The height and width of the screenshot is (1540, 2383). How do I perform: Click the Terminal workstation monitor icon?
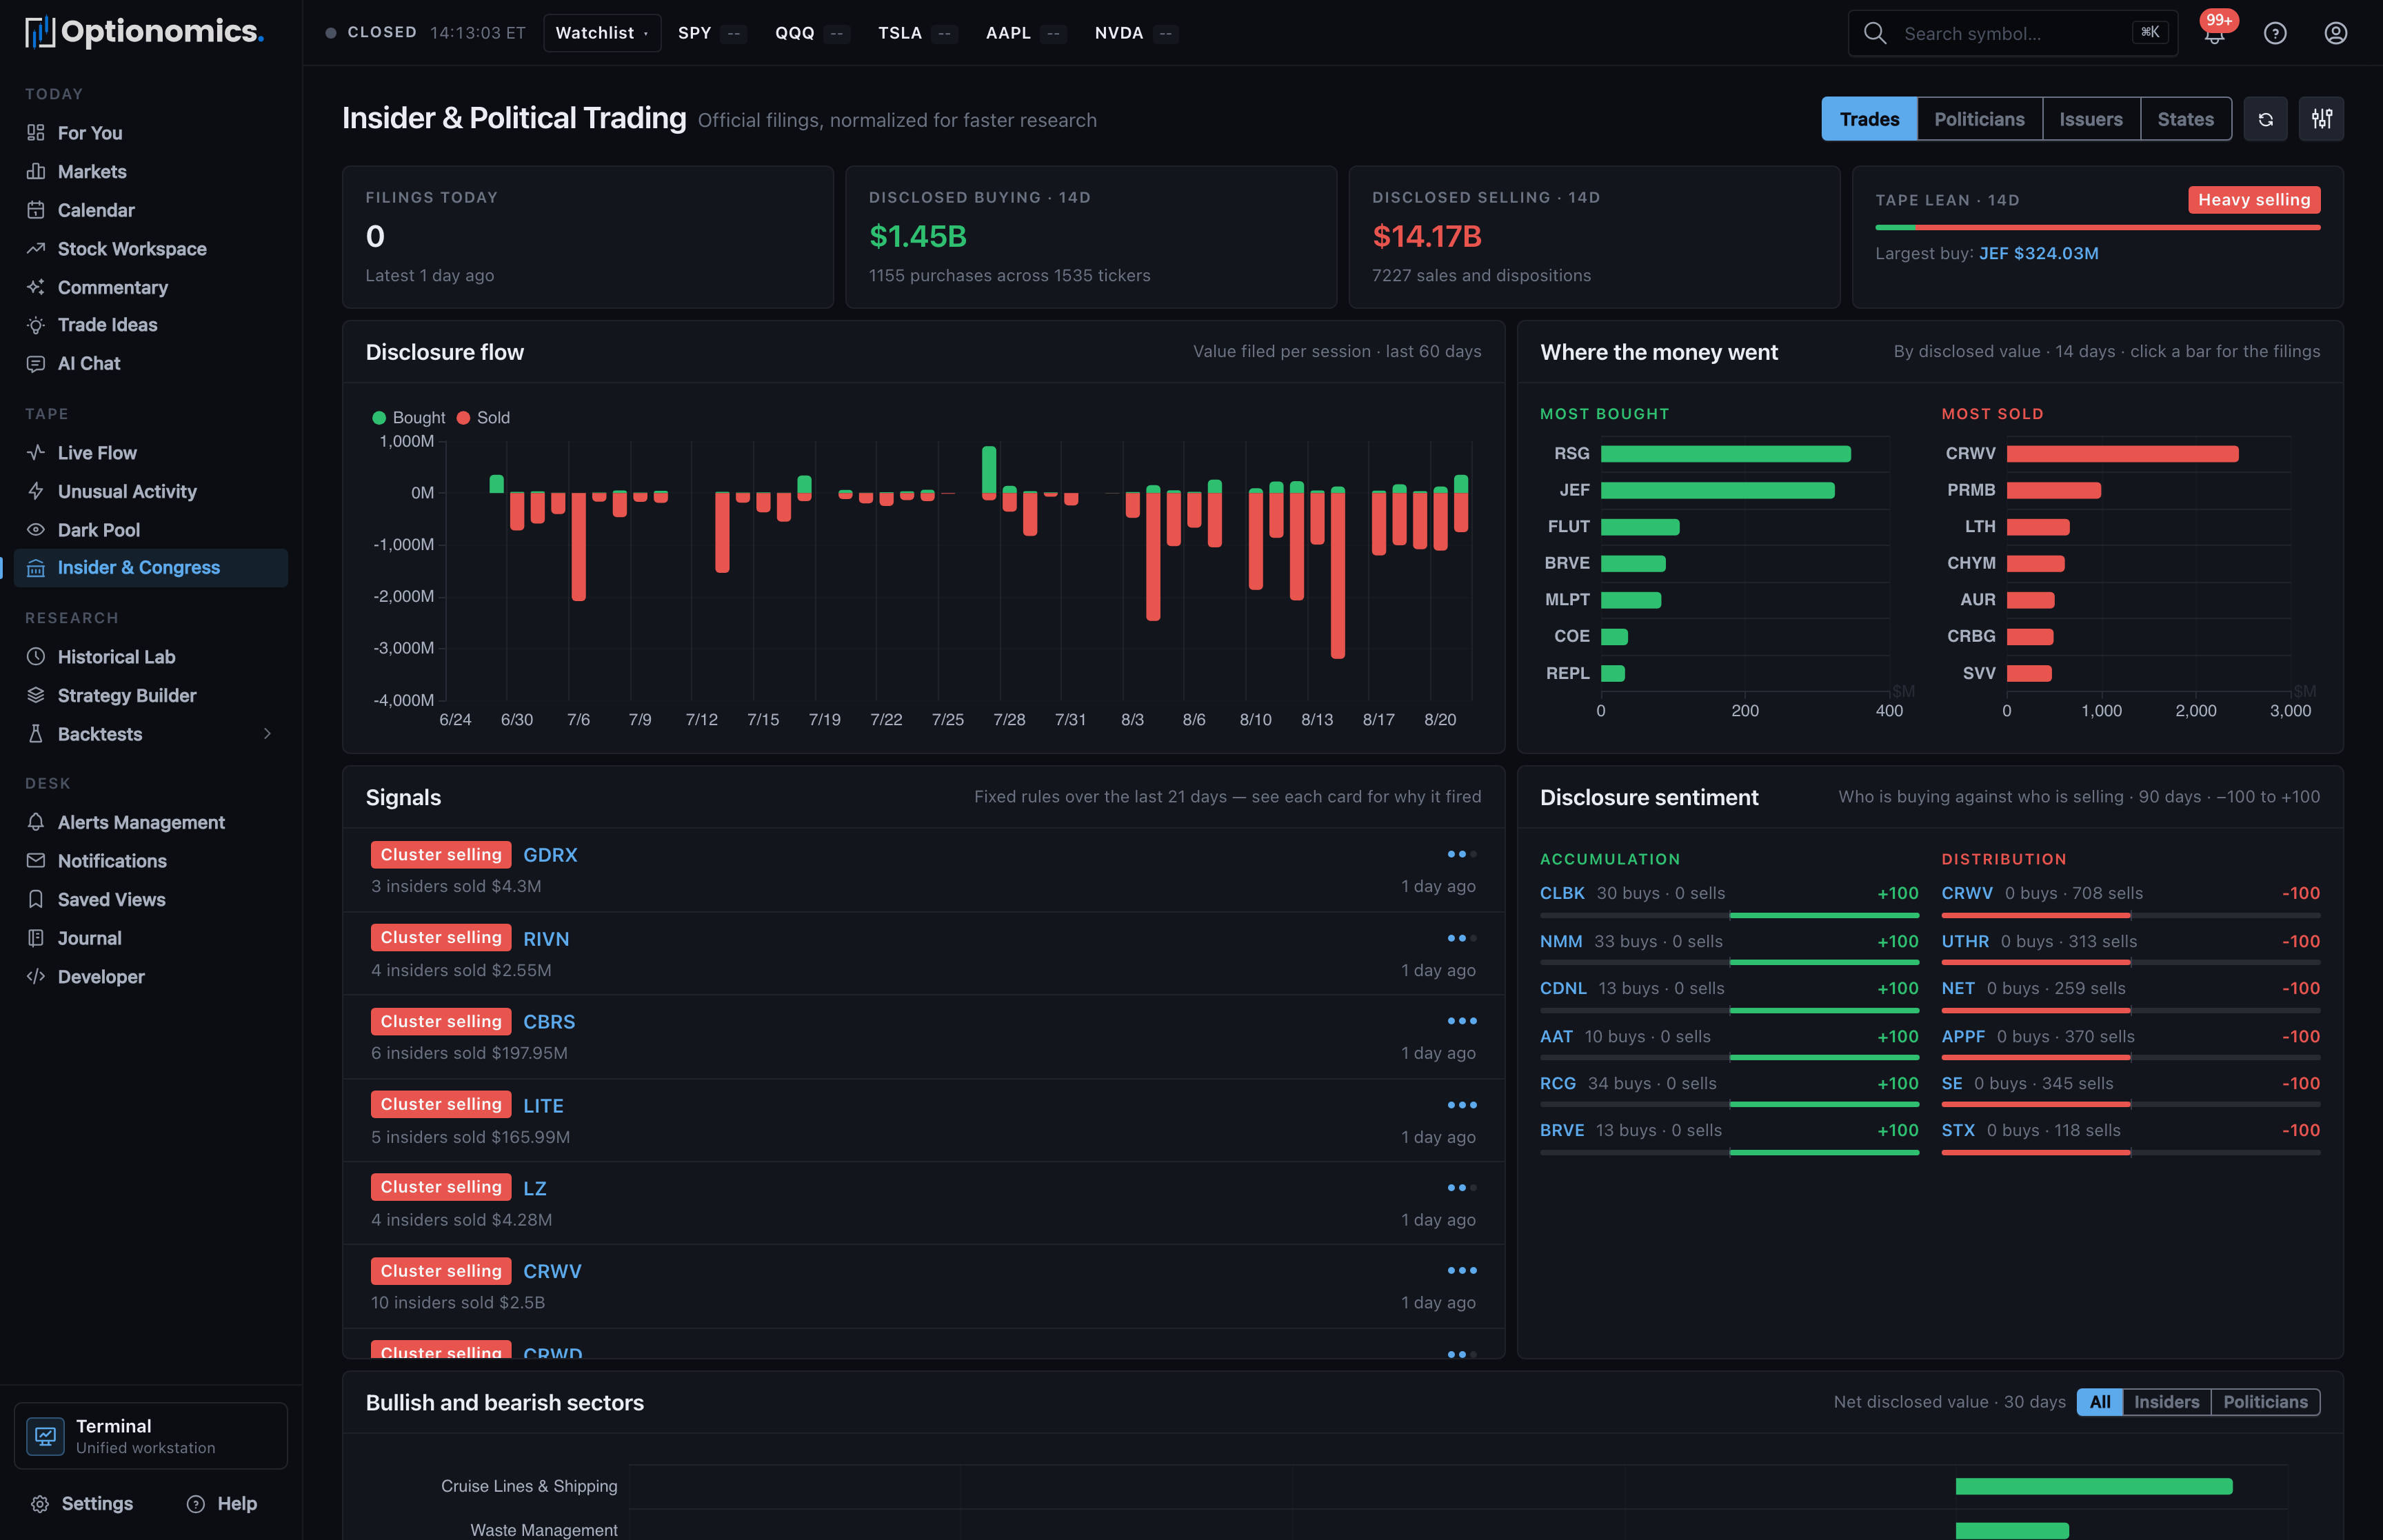click(45, 1436)
